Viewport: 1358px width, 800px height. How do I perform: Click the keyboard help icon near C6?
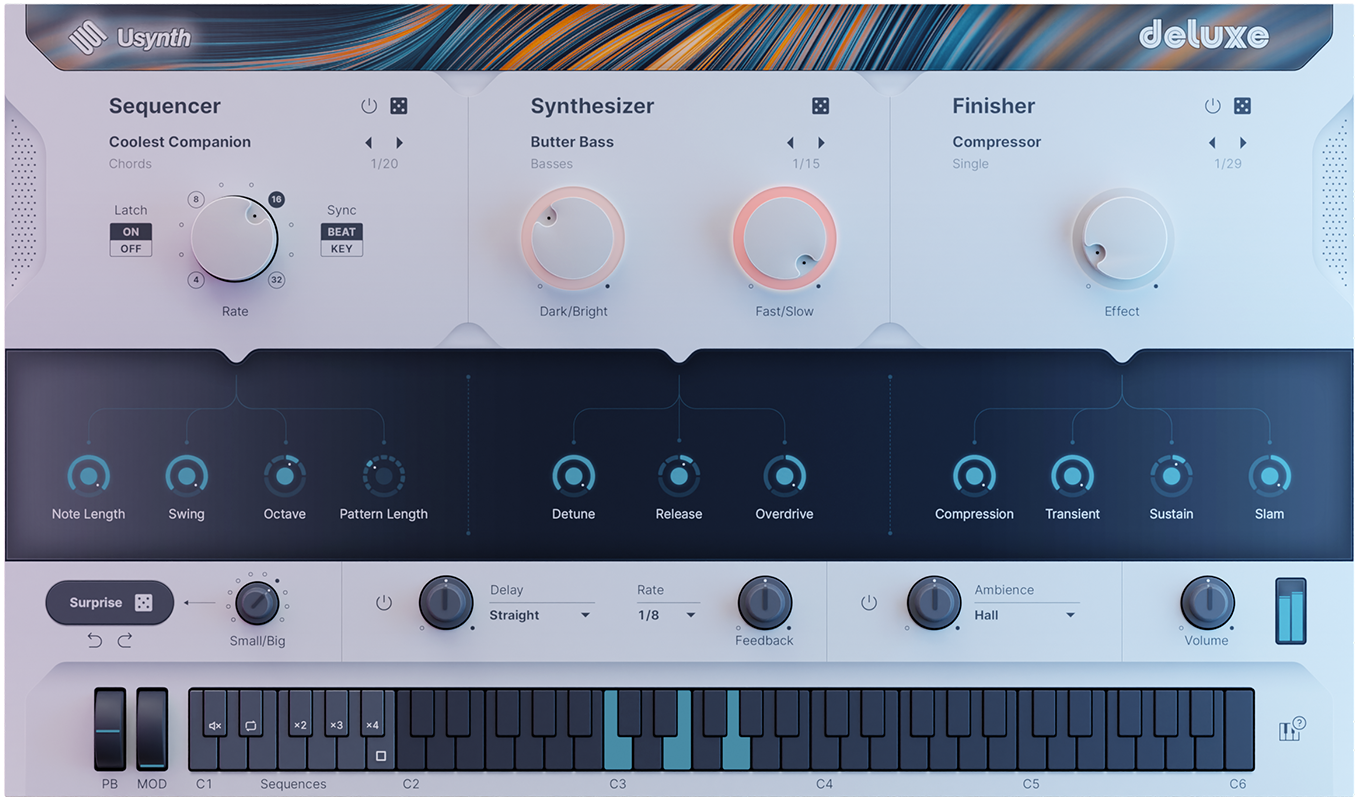[1290, 731]
